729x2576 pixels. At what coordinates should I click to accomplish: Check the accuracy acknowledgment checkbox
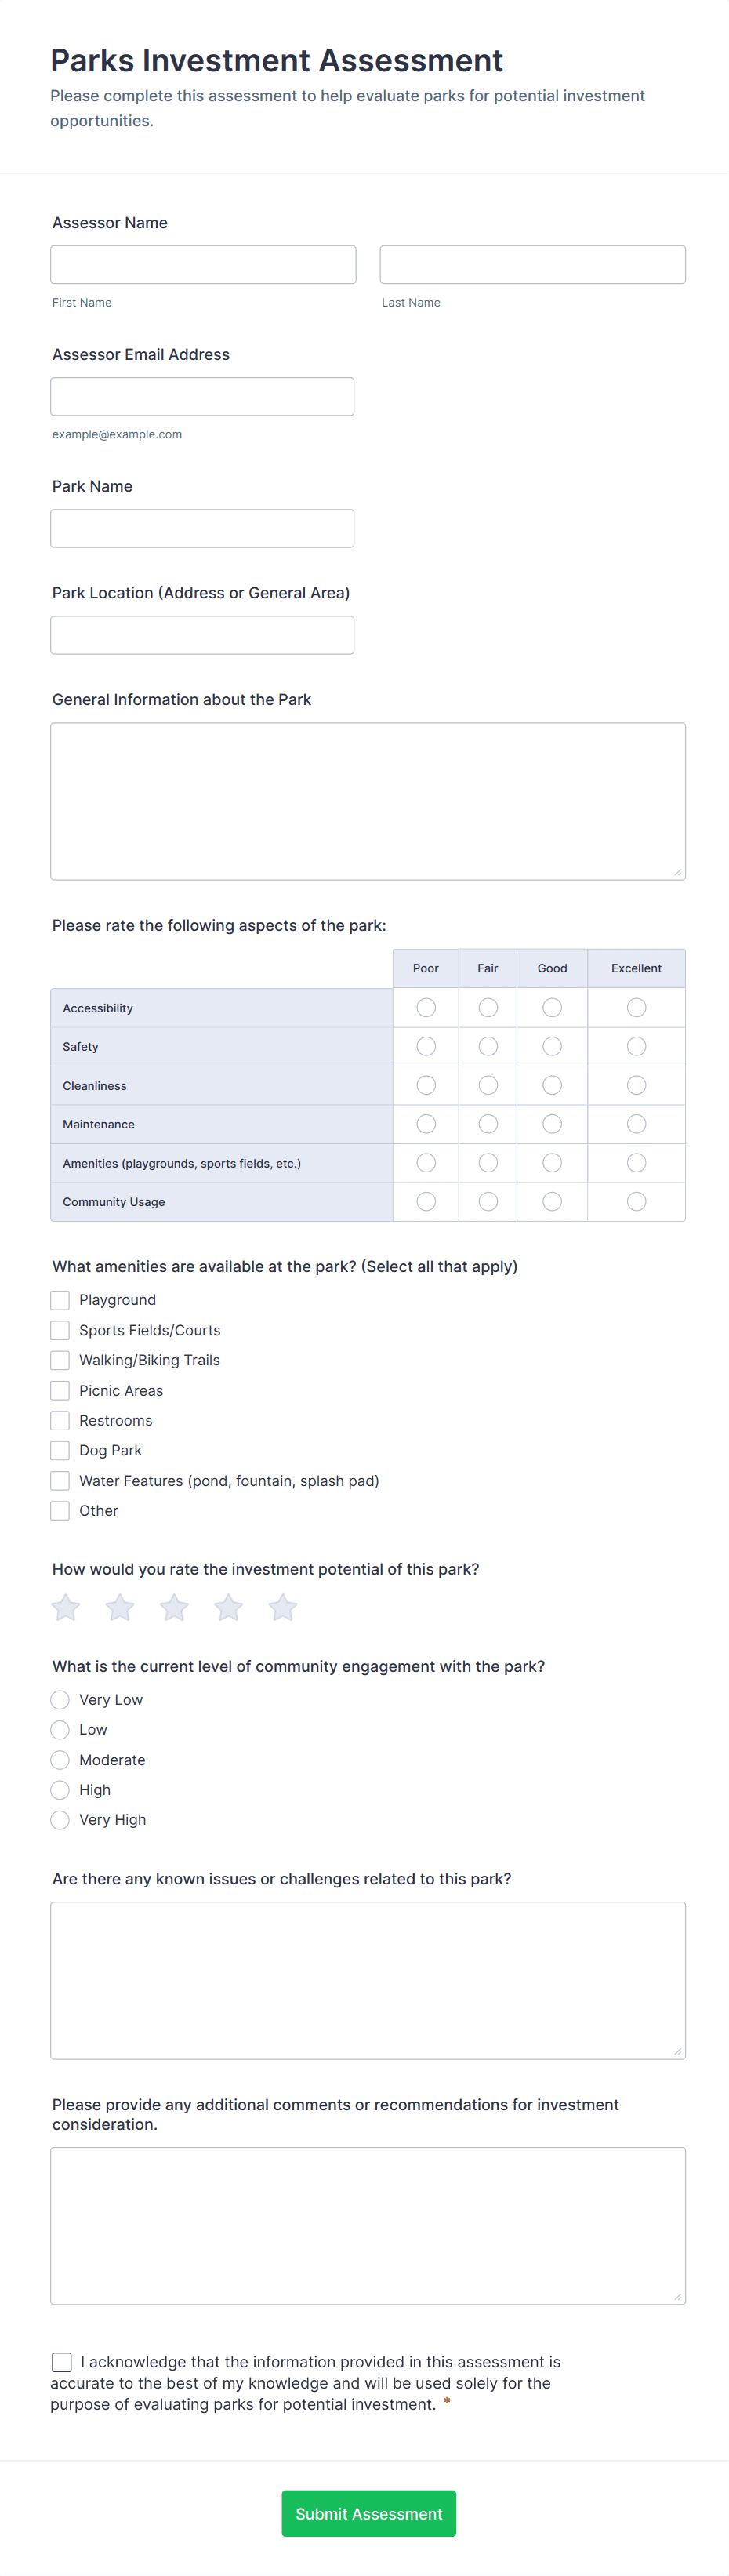[61, 2362]
